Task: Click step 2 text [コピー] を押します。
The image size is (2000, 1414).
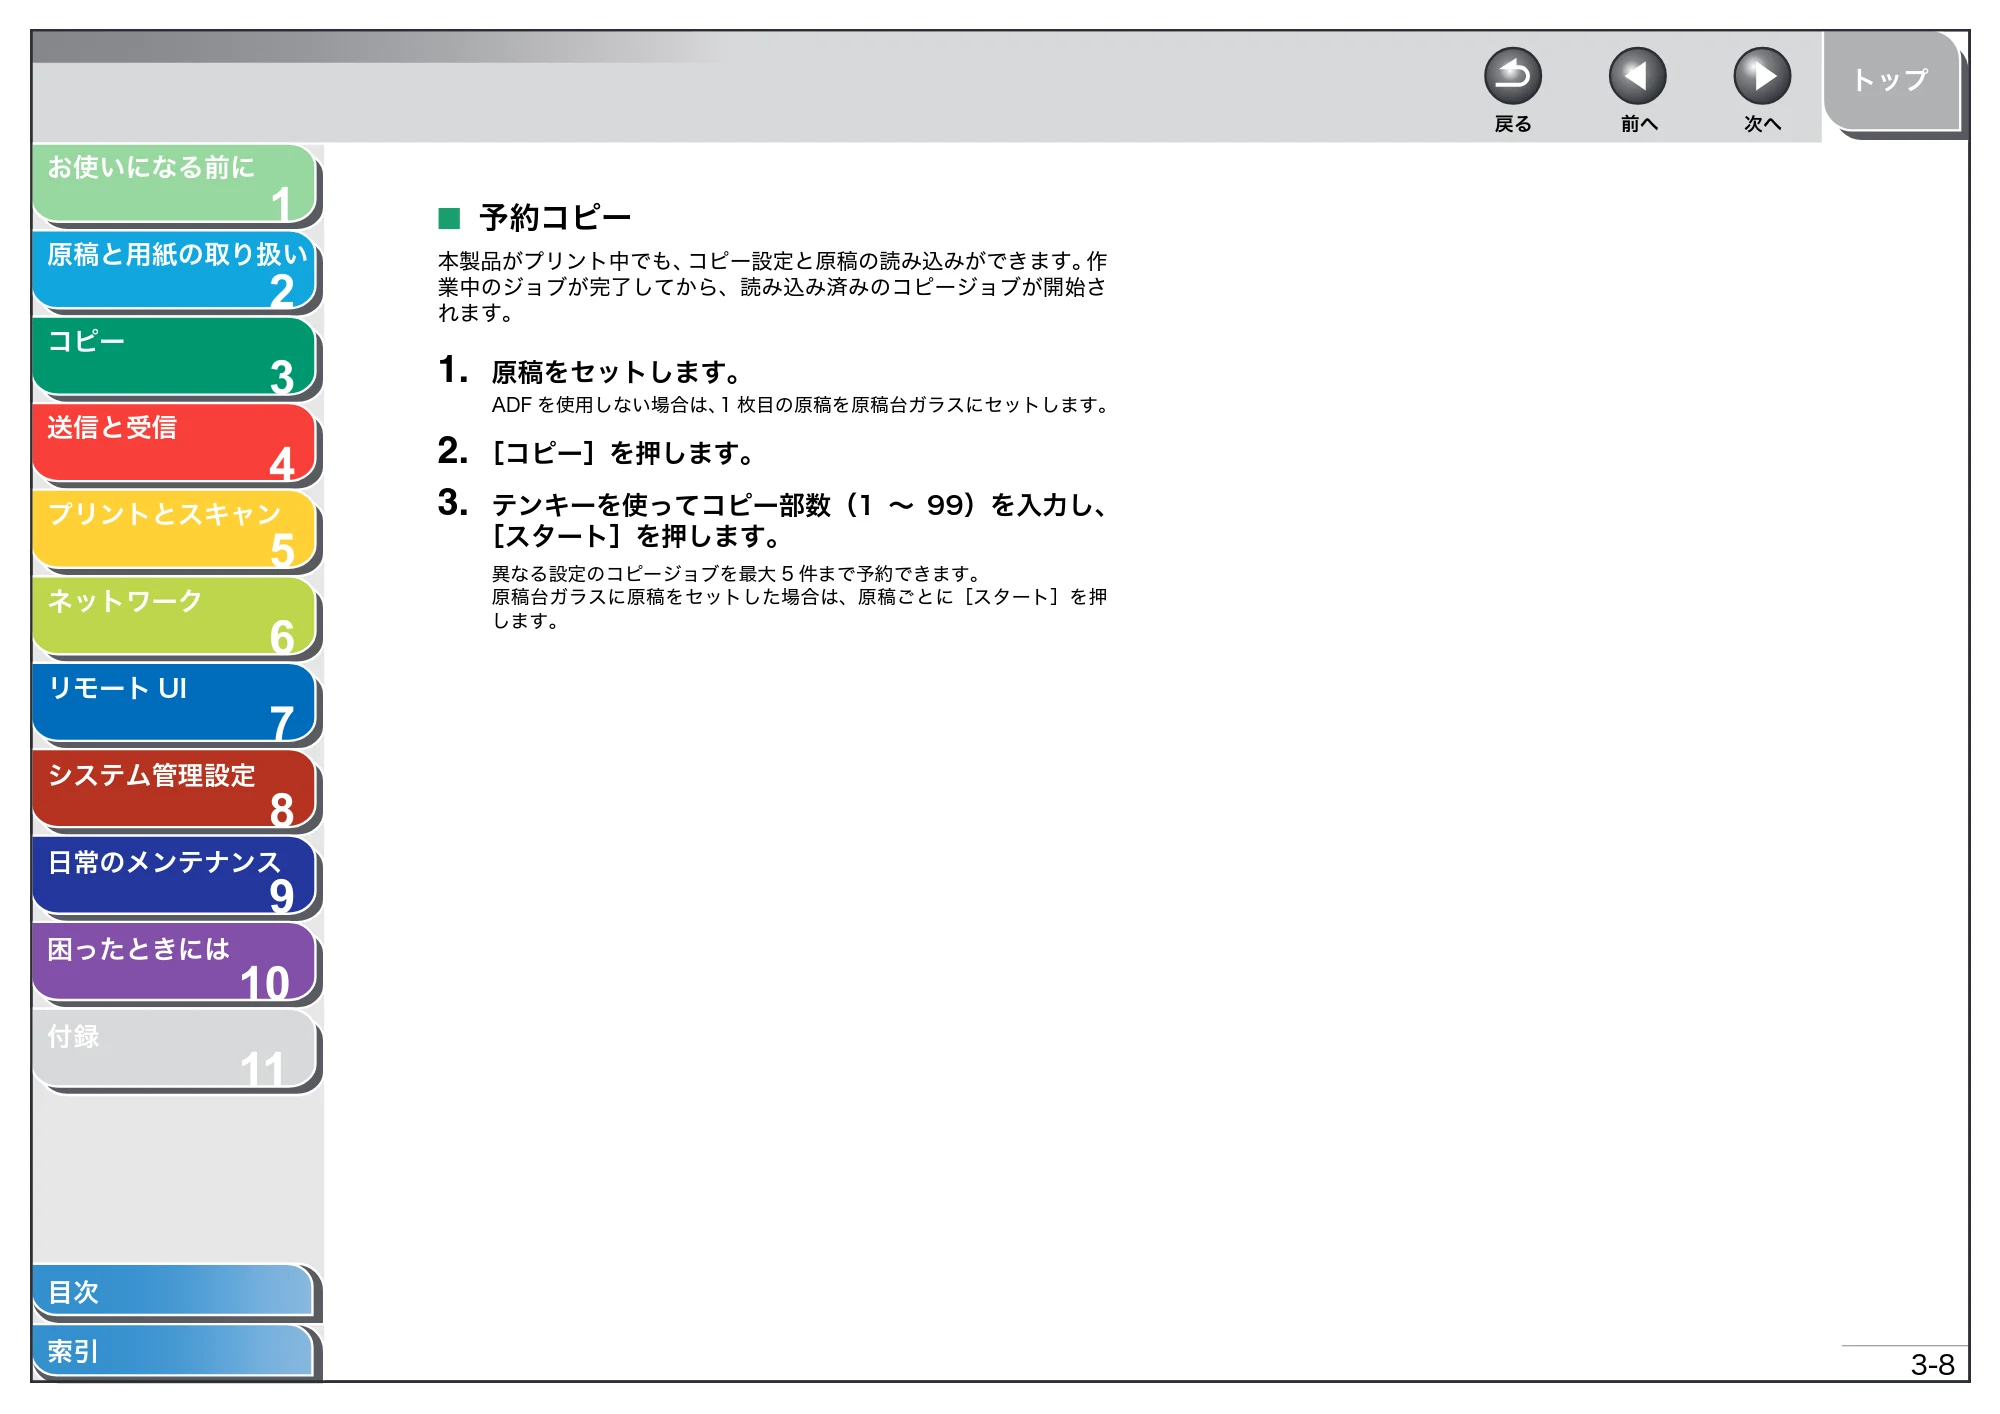Action: tap(622, 453)
